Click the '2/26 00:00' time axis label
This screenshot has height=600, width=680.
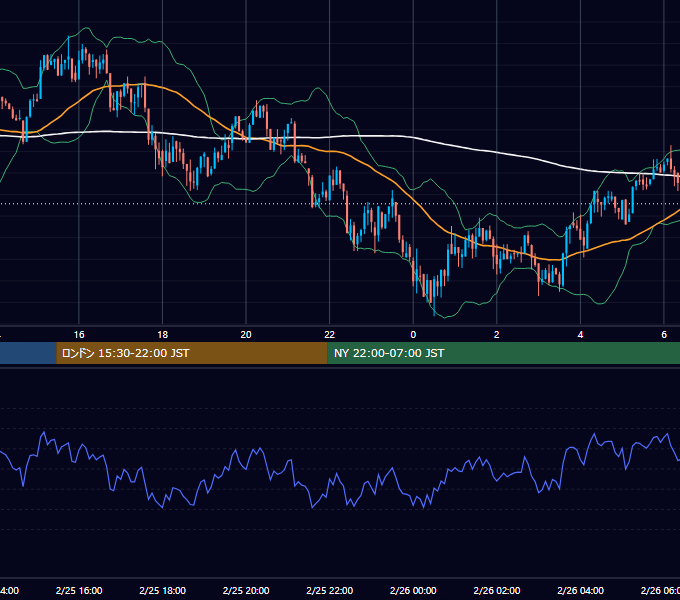413,590
